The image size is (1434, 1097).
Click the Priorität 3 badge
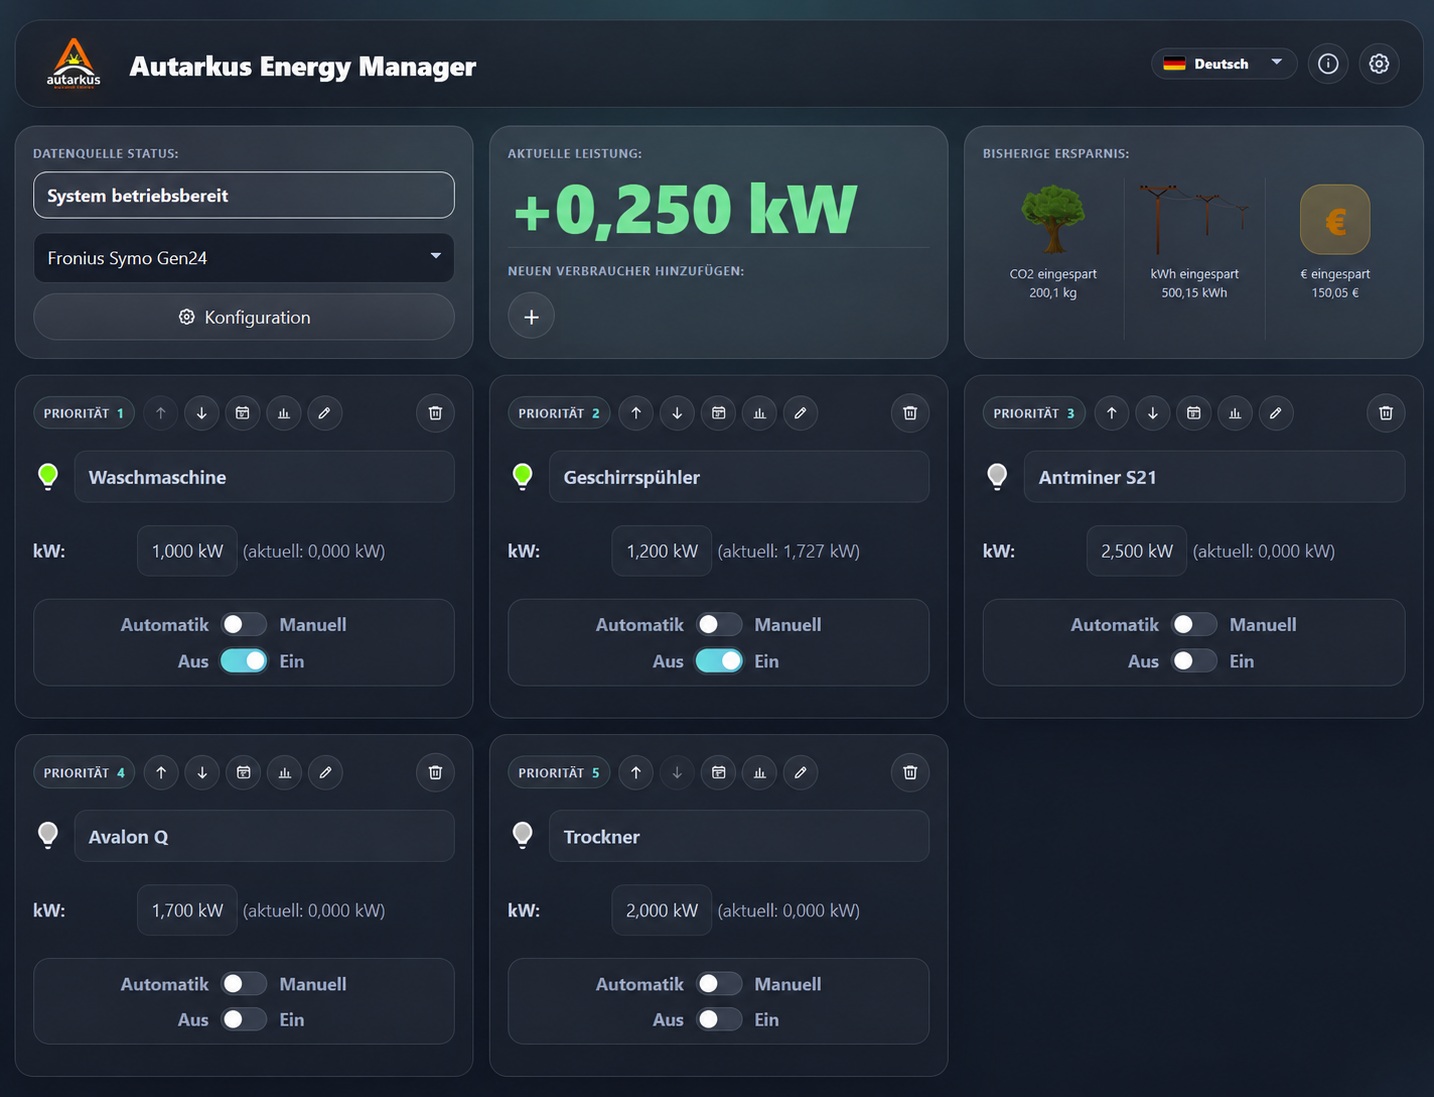point(1034,413)
